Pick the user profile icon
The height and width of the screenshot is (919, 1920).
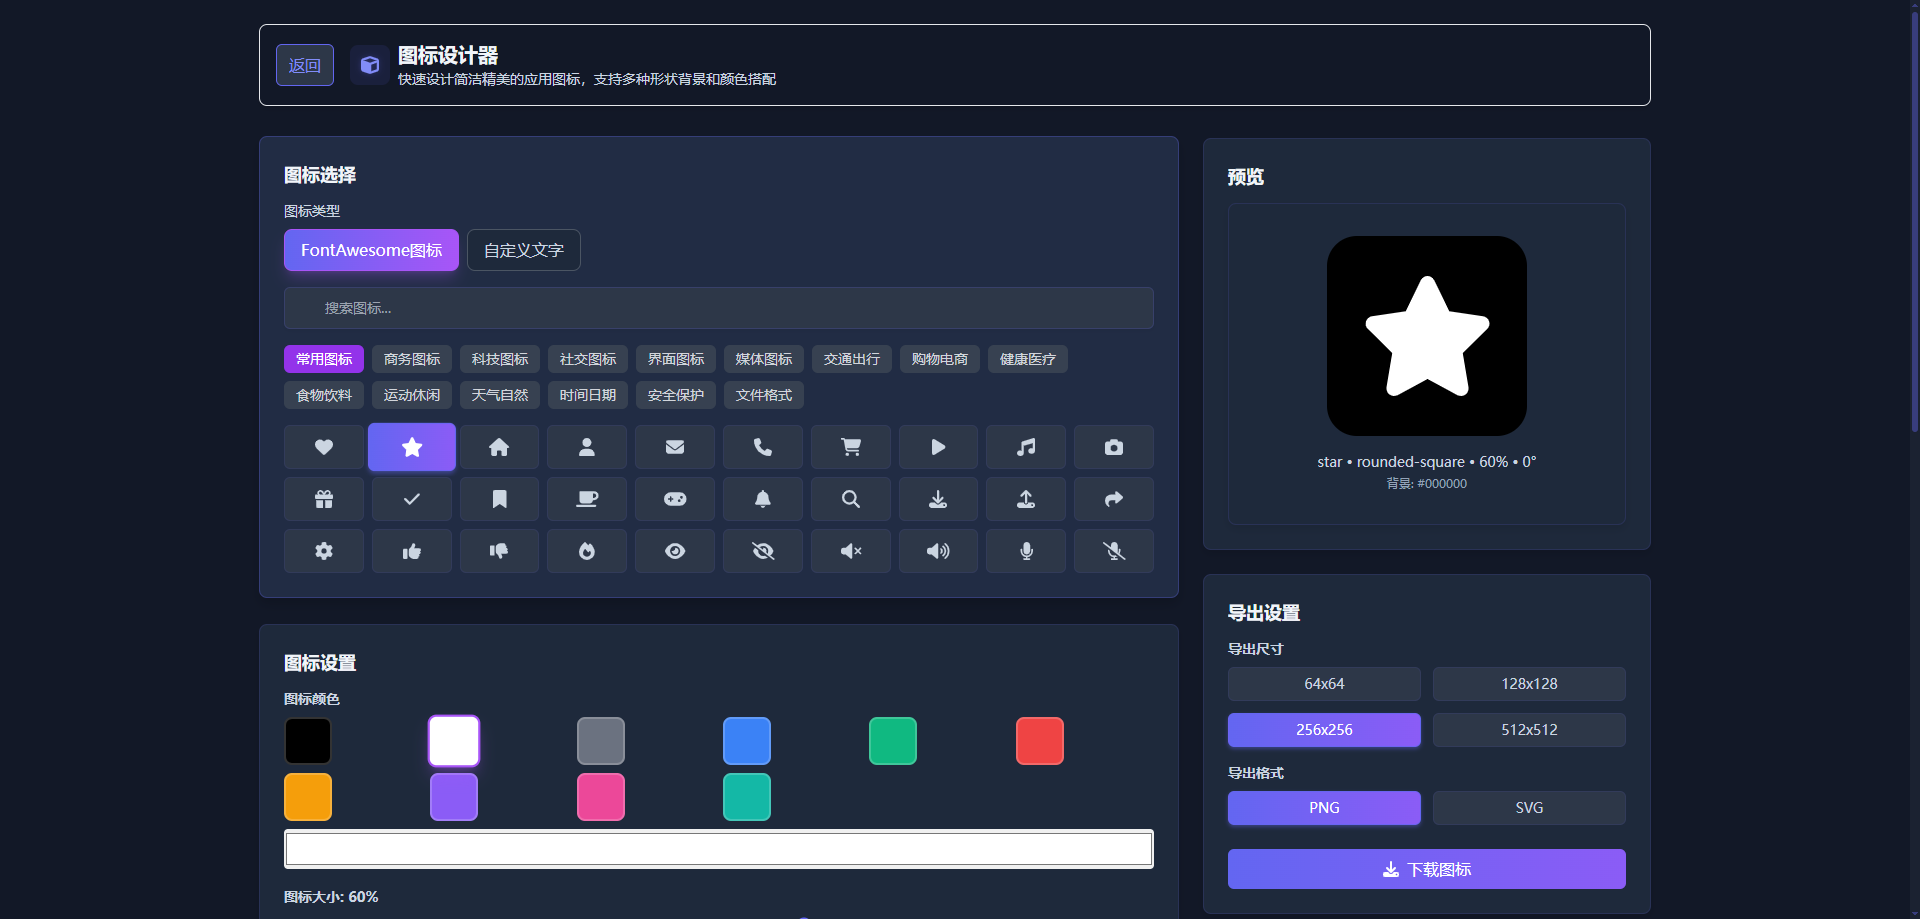(587, 447)
